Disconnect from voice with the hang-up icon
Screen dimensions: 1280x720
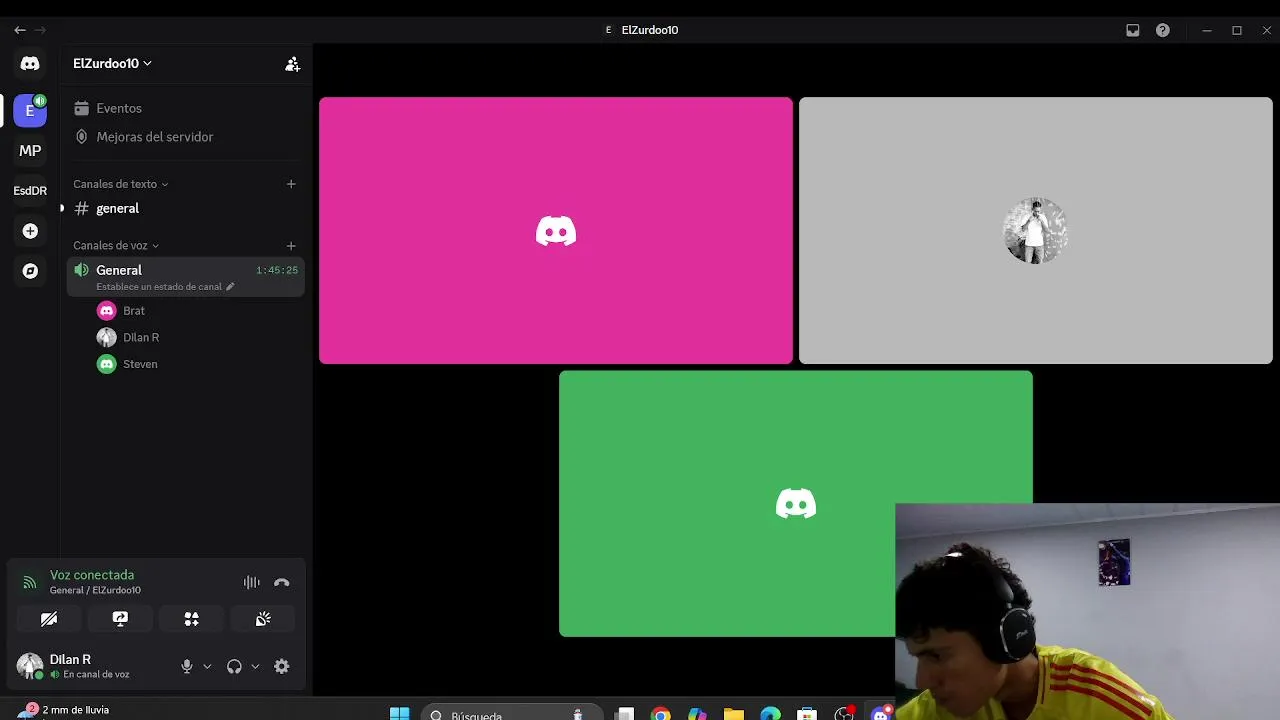tap(282, 582)
